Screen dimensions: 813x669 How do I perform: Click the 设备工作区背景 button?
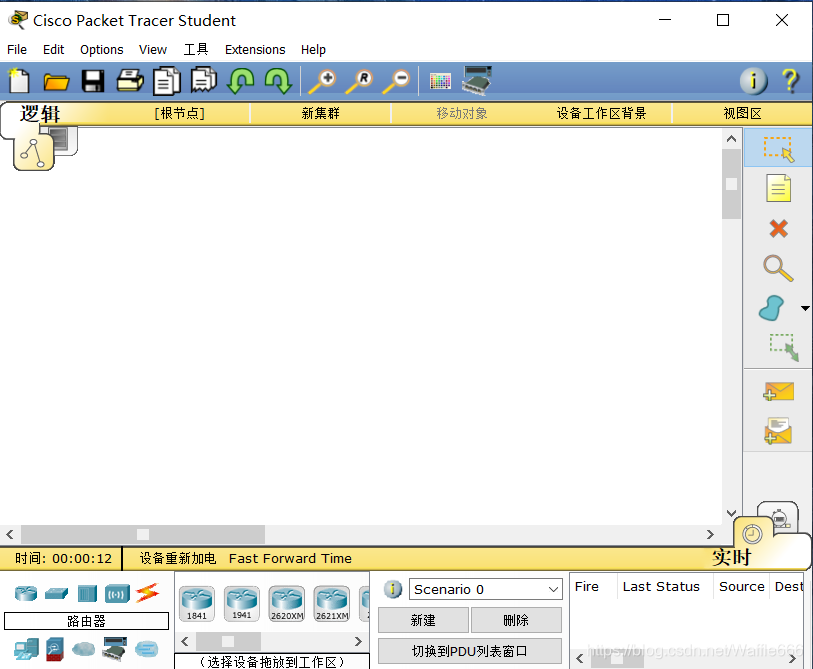(601, 114)
